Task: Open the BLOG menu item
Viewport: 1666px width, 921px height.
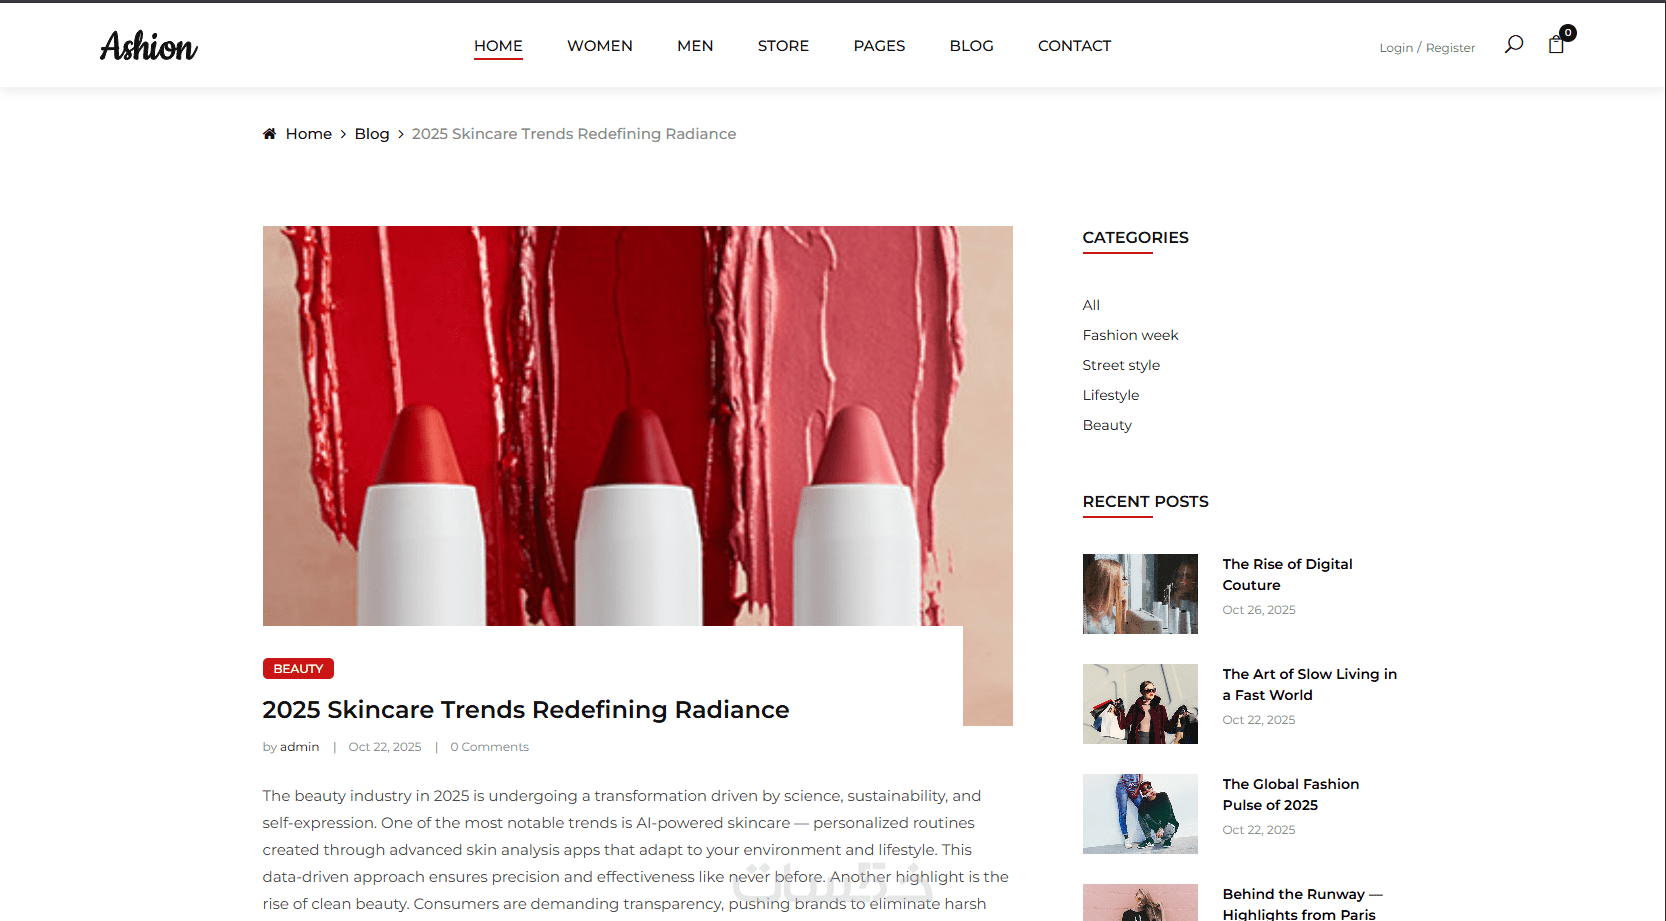Action: [x=971, y=46]
